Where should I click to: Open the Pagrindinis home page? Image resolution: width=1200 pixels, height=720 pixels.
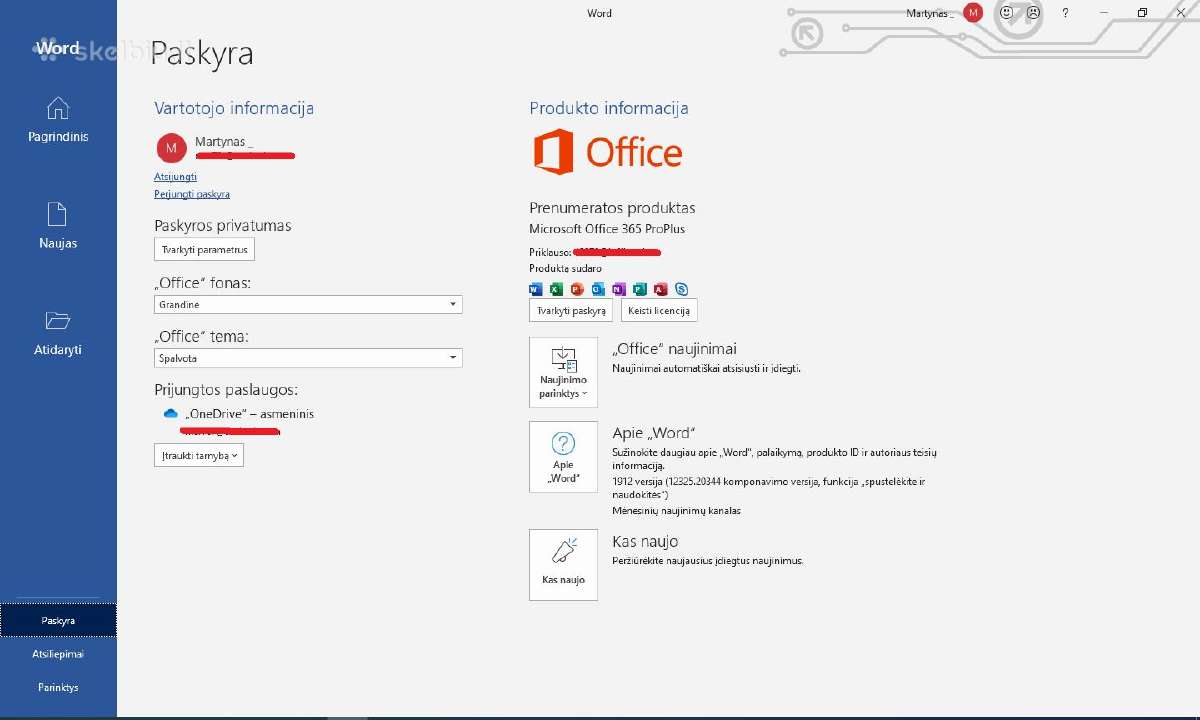58,120
